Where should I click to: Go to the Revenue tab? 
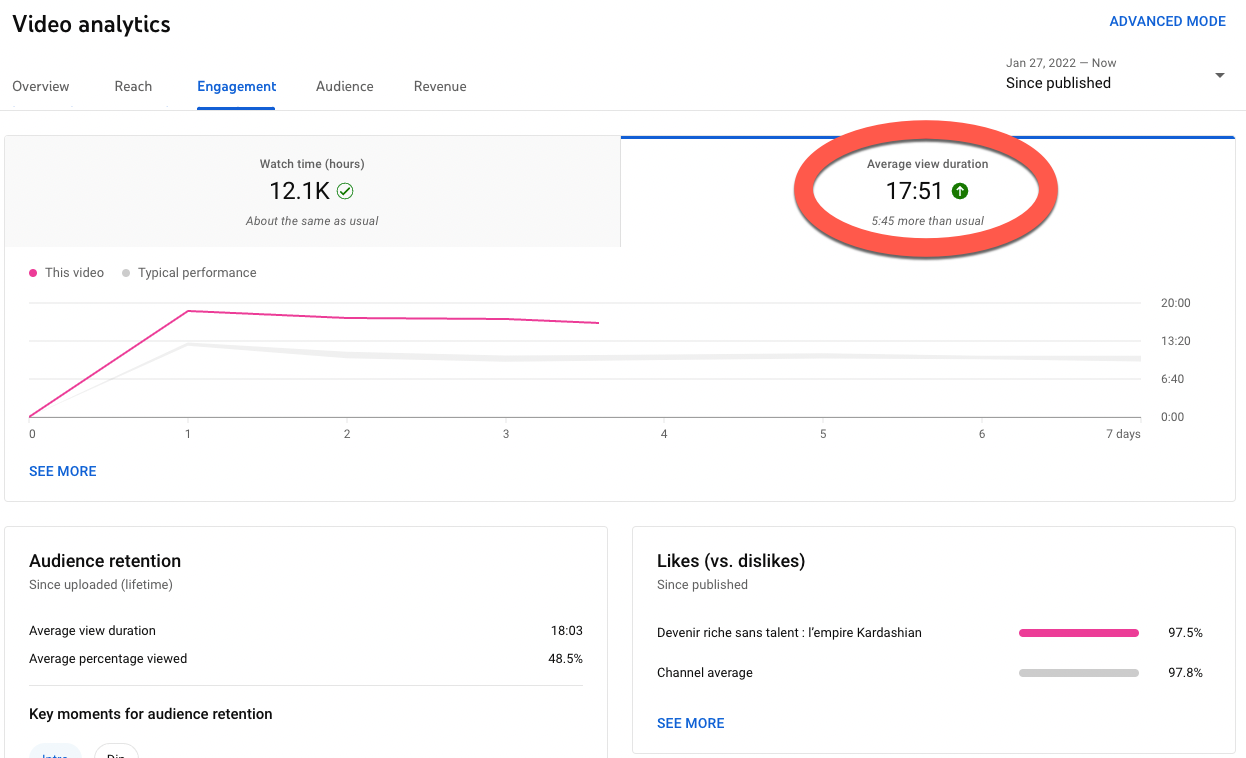440,87
